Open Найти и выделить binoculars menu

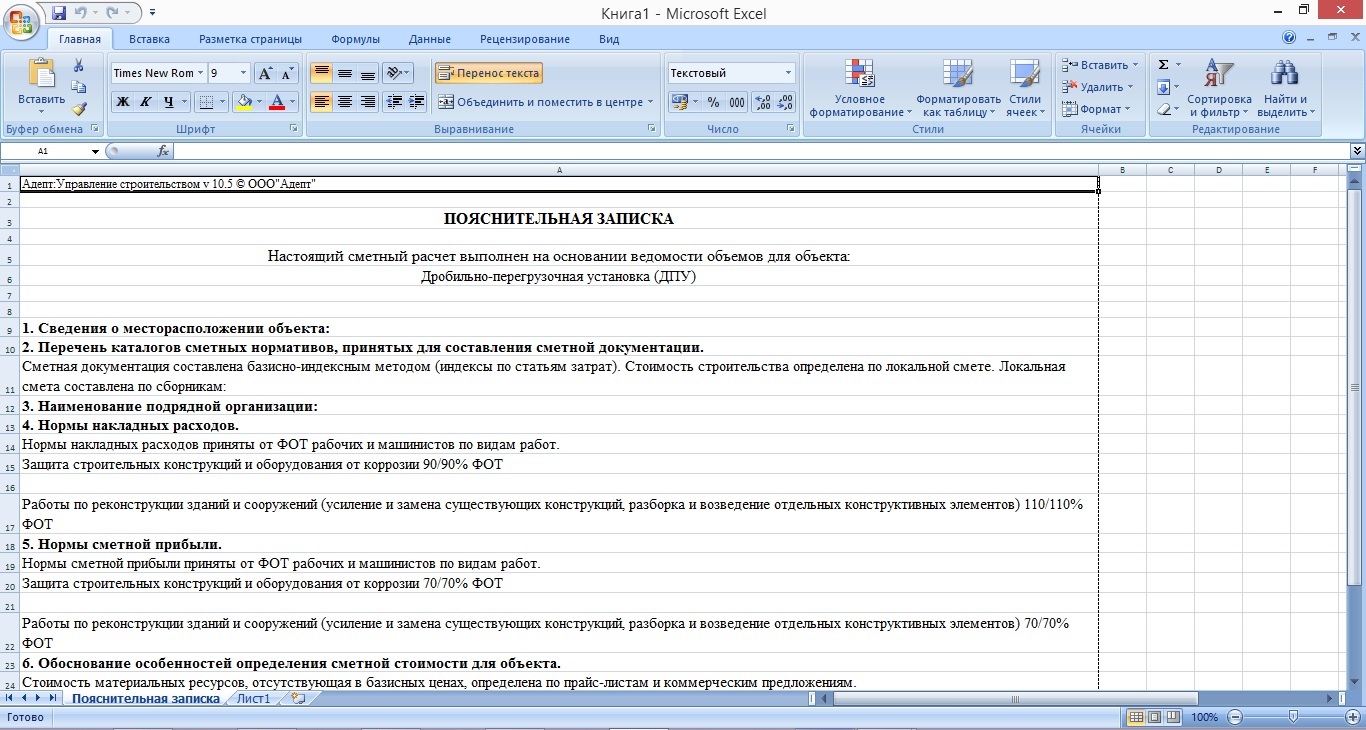pyautogui.click(x=1284, y=88)
